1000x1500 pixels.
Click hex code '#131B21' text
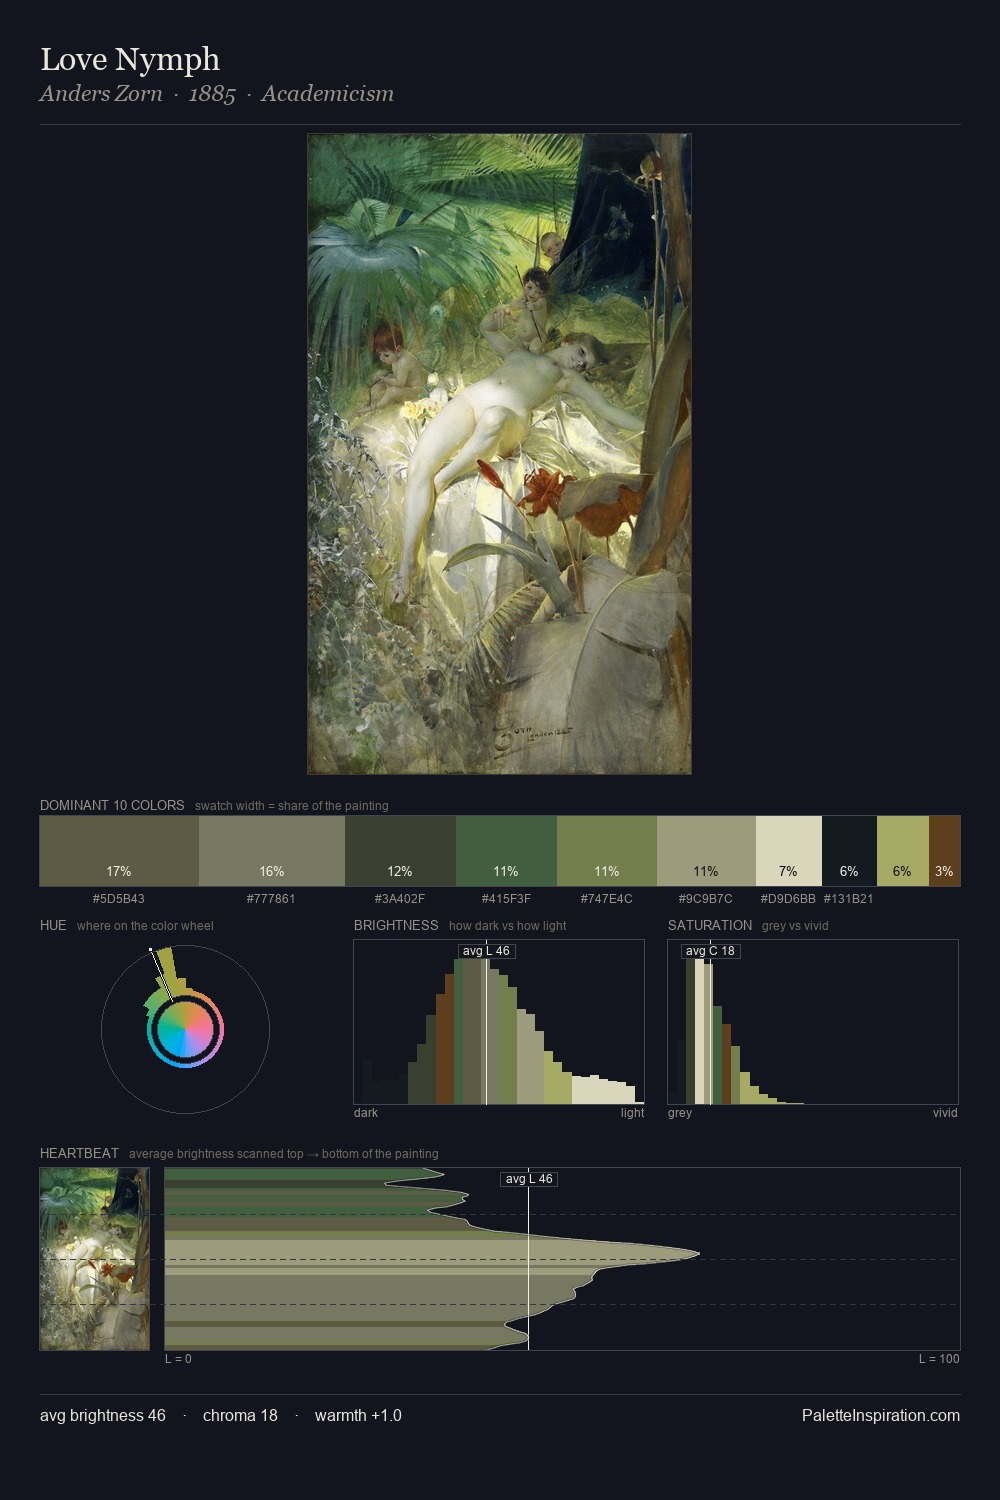point(849,899)
